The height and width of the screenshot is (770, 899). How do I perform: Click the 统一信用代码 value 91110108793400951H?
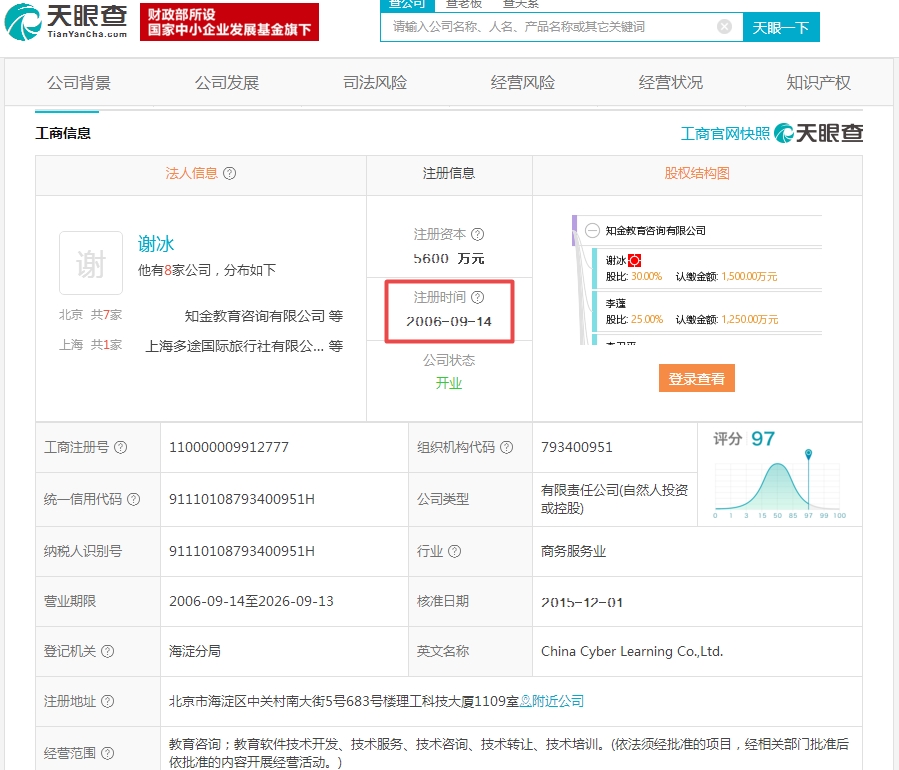click(x=242, y=499)
